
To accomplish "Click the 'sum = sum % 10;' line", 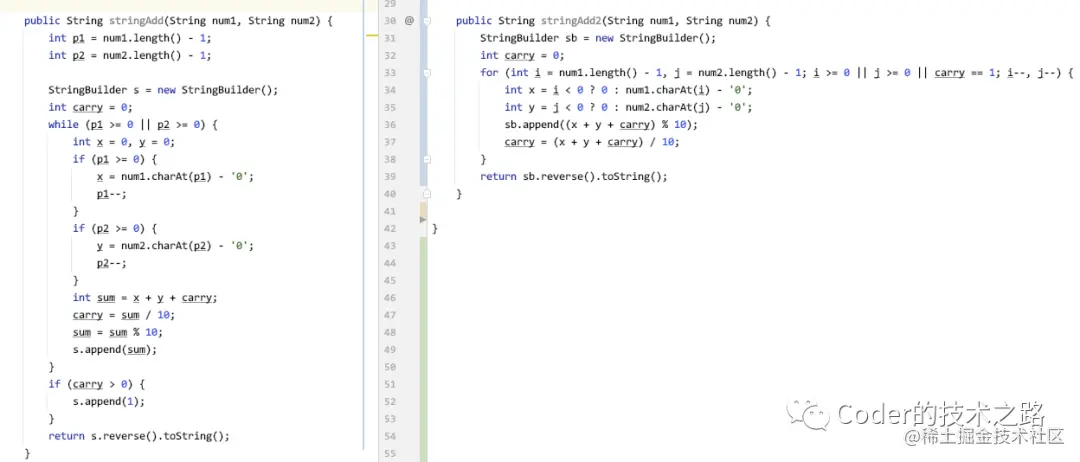I will (x=118, y=332).
